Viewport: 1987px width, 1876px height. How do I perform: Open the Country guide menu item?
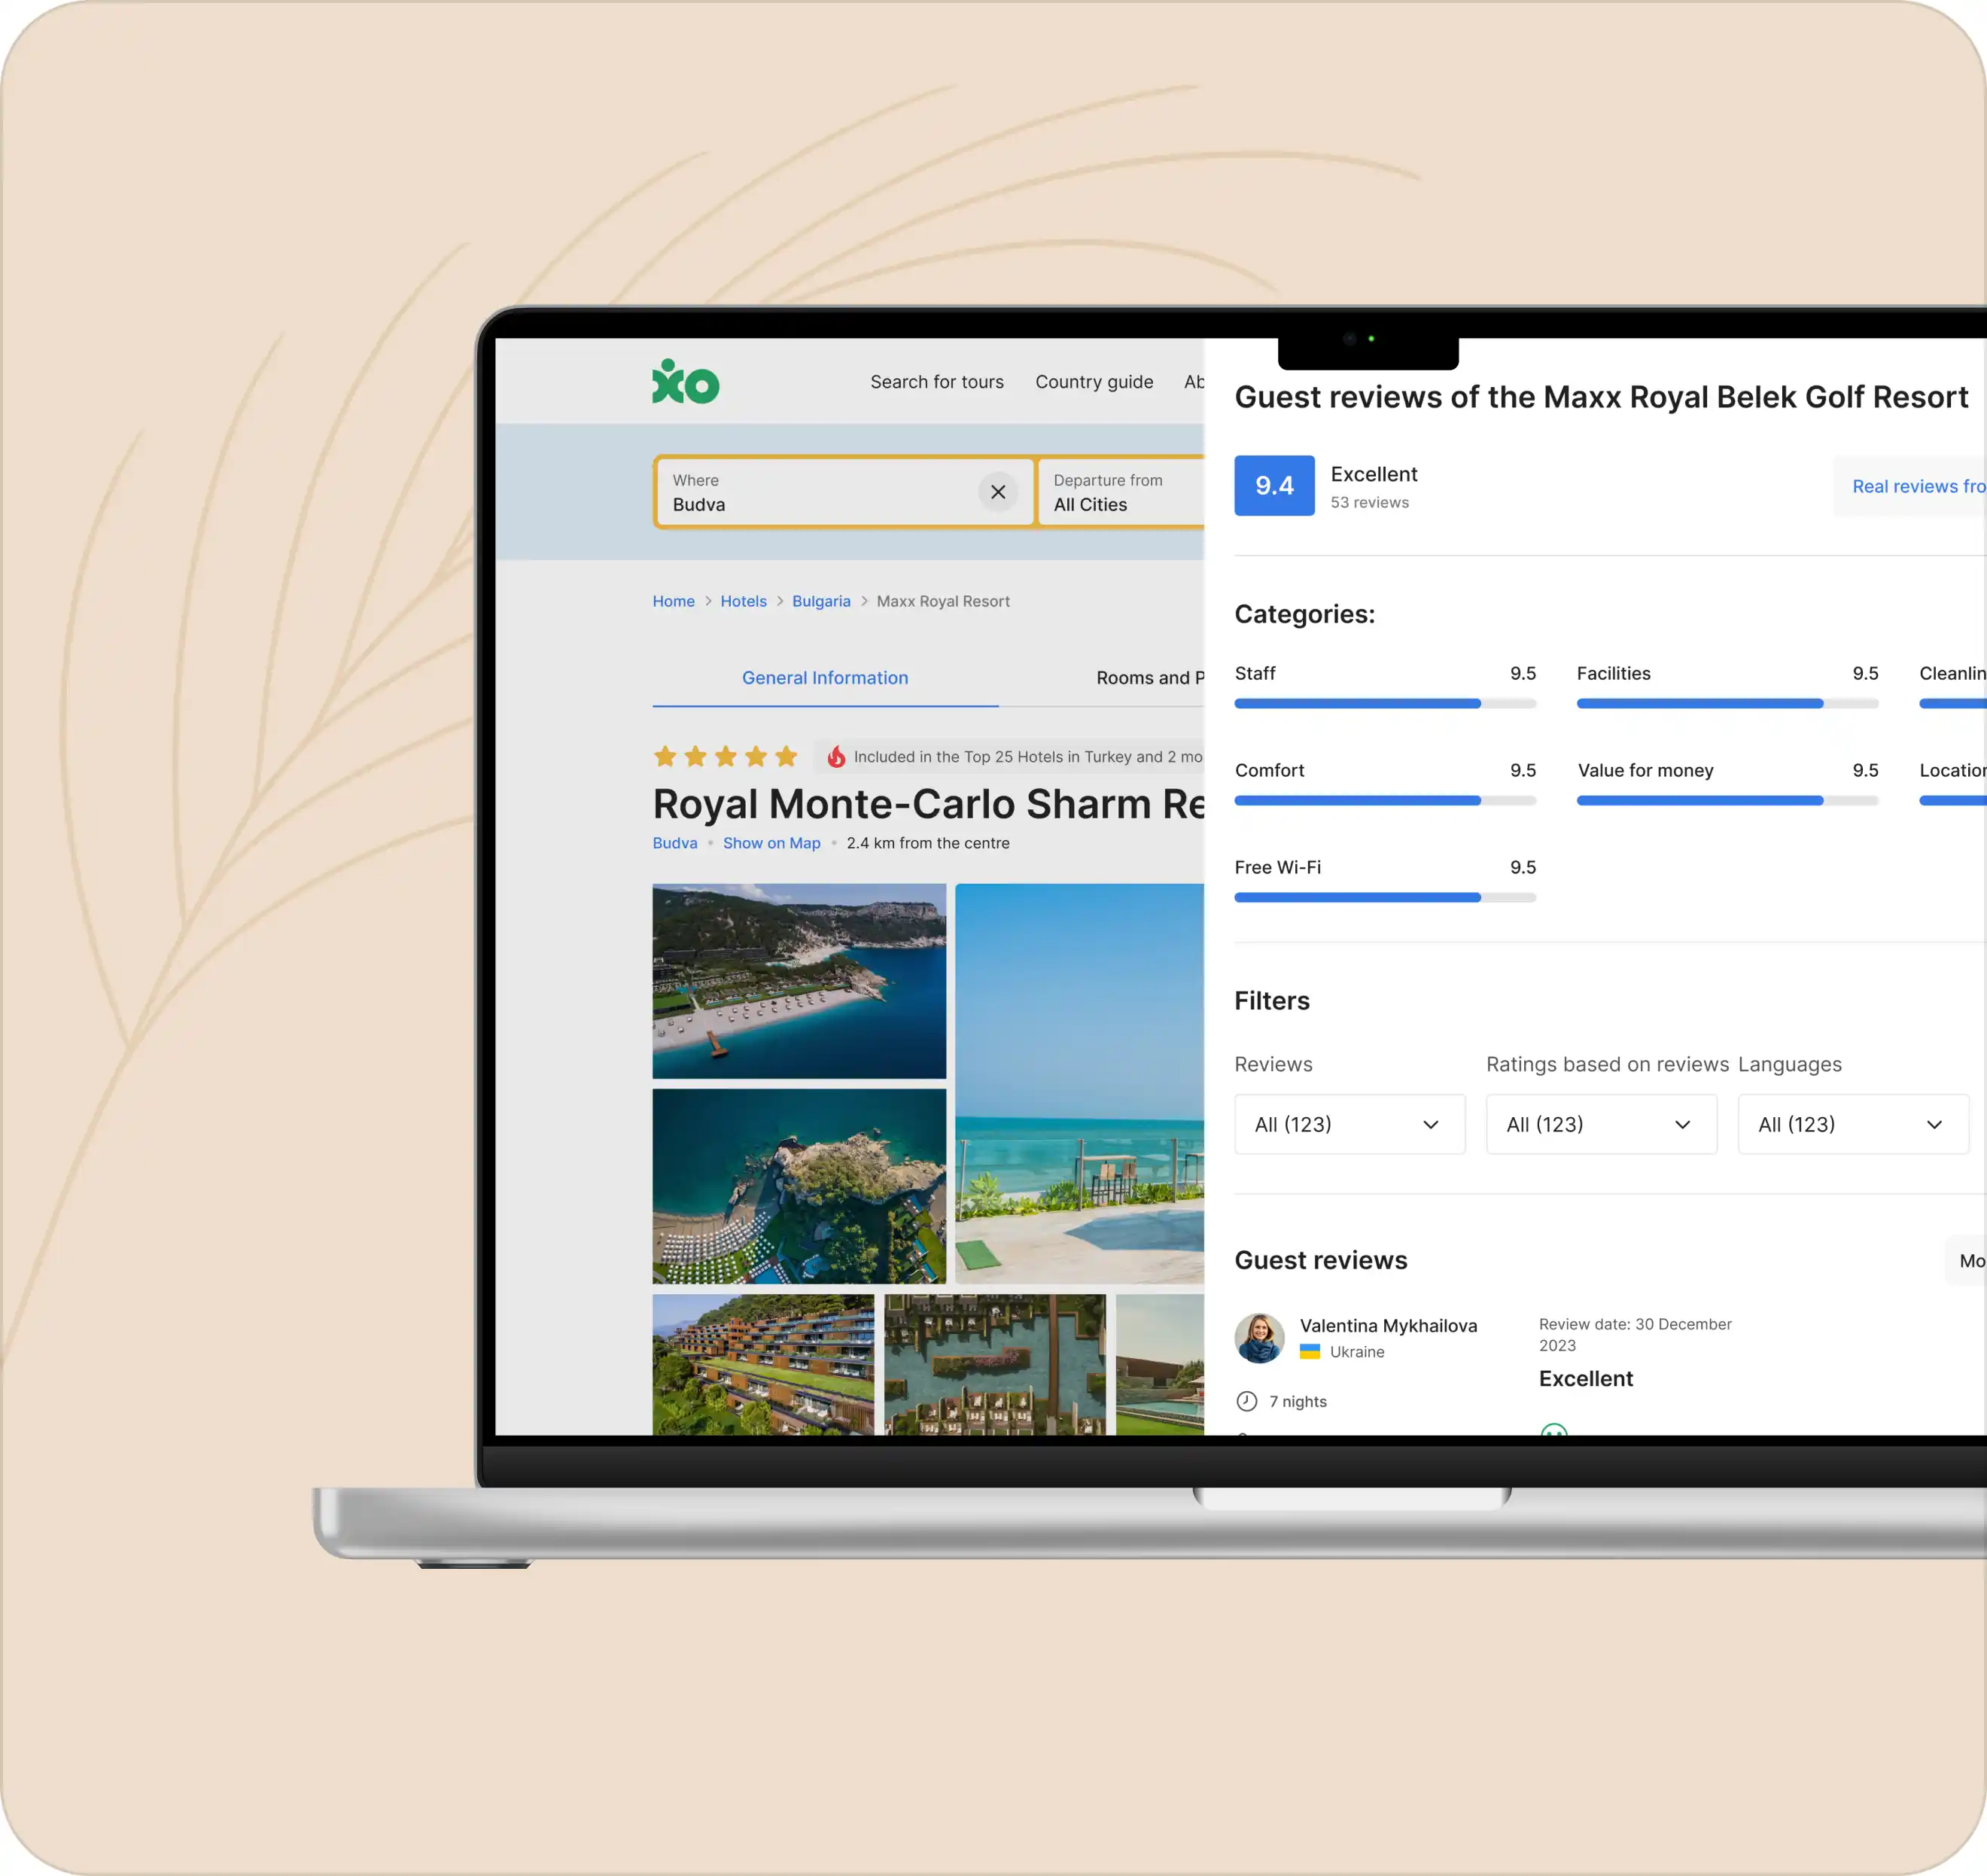click(1093, 382)
